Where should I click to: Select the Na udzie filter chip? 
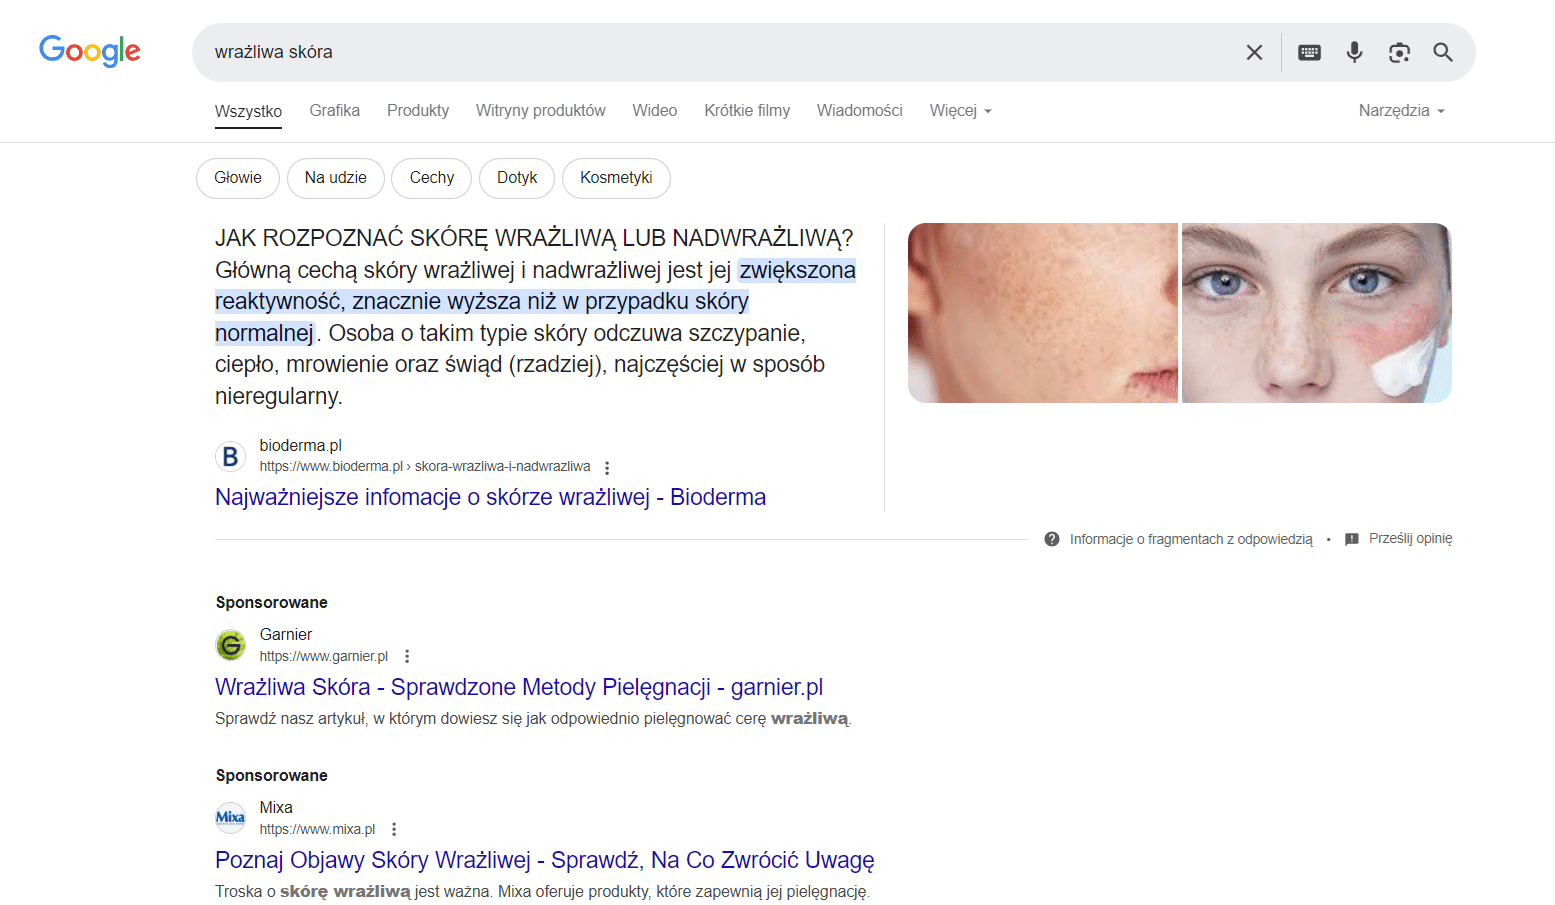(x=336, y=178)
